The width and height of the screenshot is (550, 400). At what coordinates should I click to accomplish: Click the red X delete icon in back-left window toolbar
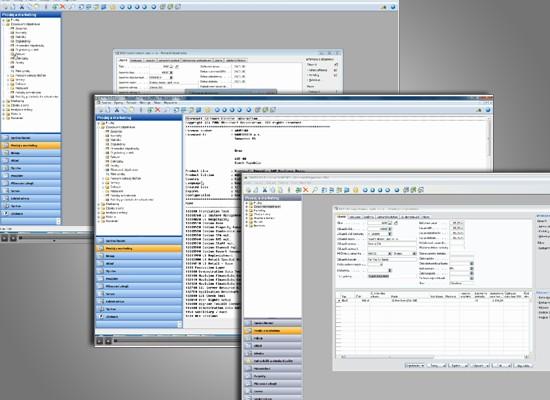click(x=63, y=7)
